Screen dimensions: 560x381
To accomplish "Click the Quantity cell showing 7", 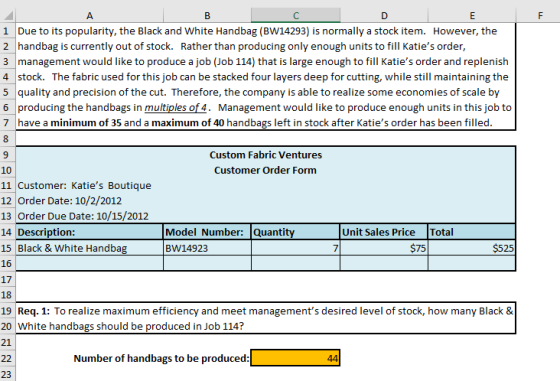I will click(295, 248).
